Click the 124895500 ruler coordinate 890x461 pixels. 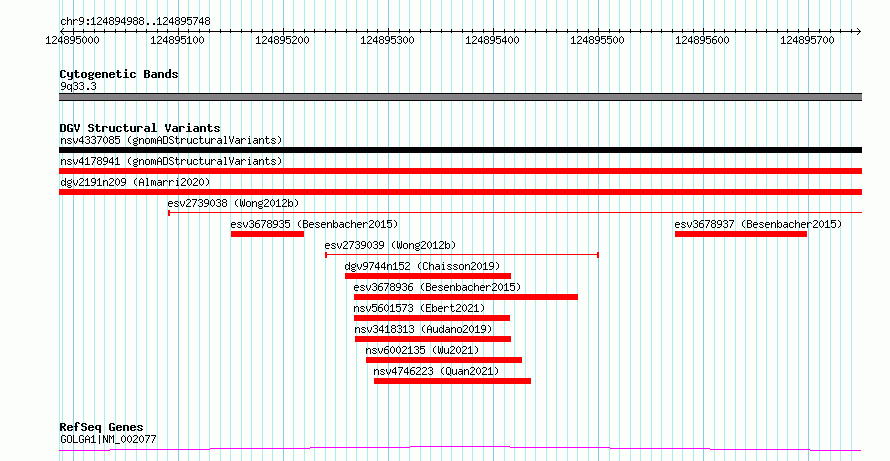click(598, 41)
